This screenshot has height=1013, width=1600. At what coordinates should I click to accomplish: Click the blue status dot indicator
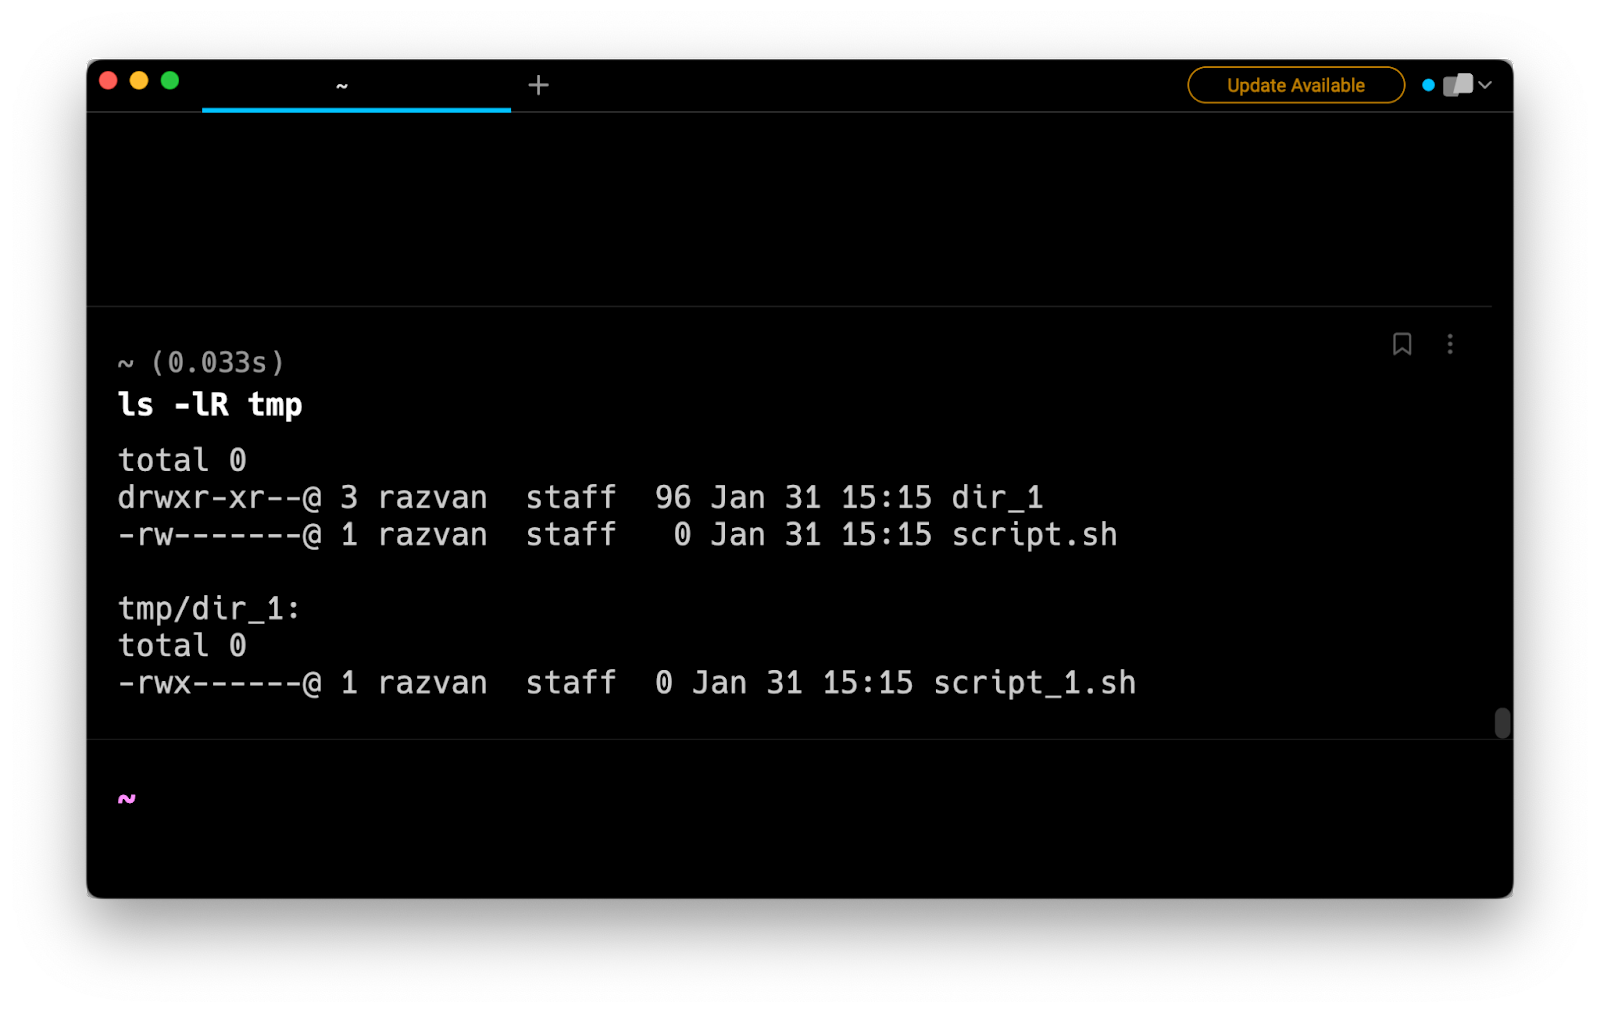tap(1428, 85)
